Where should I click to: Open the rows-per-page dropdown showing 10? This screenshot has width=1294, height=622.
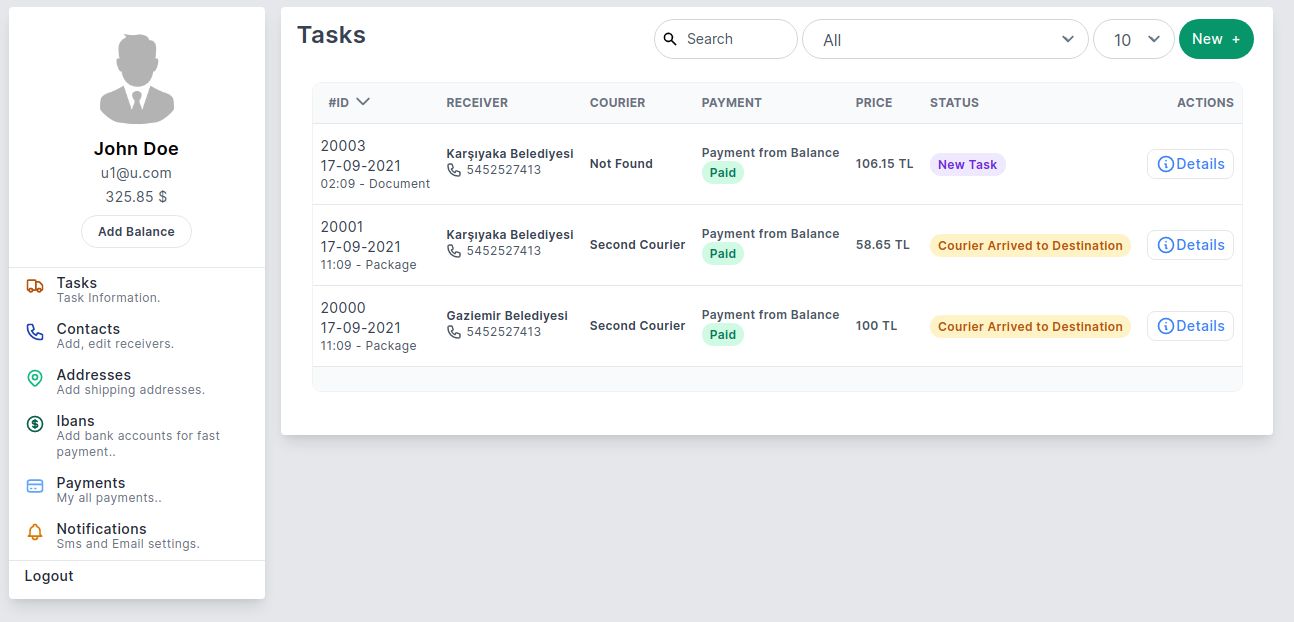tap(1134, 39)
